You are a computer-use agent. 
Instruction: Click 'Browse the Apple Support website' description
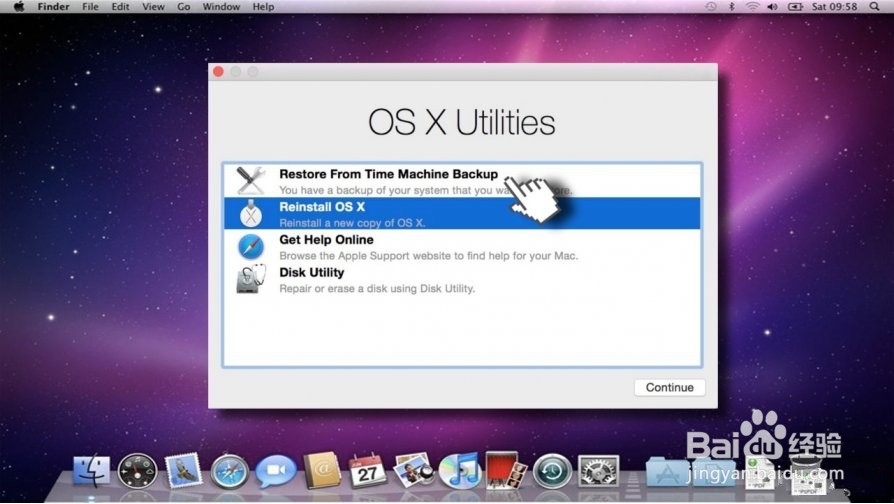[x=429, y=256]
